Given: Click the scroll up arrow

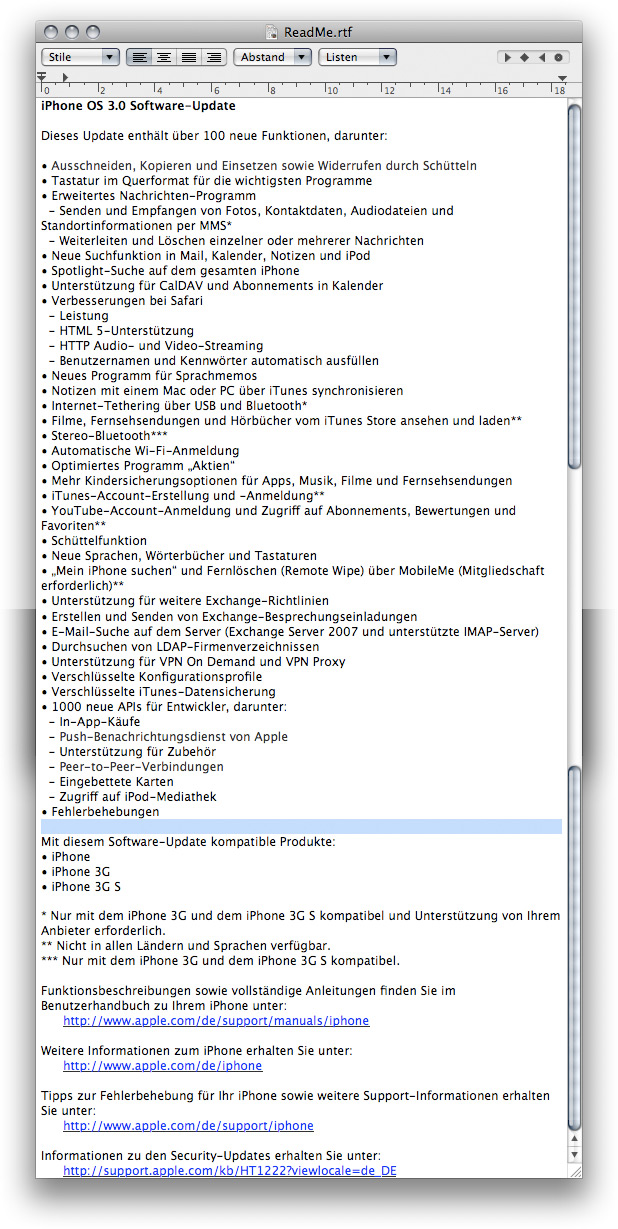Looking at the screenshot, I should 574,1139.
